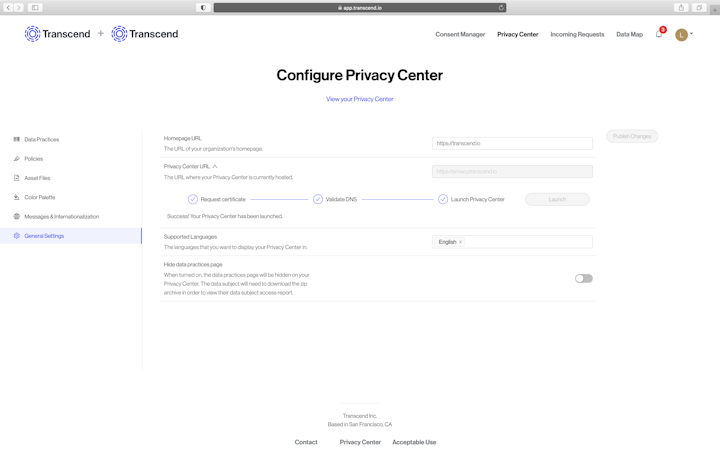Open the Data Map navigation item
Screen dimensions: 720x450
pos(629,34)
